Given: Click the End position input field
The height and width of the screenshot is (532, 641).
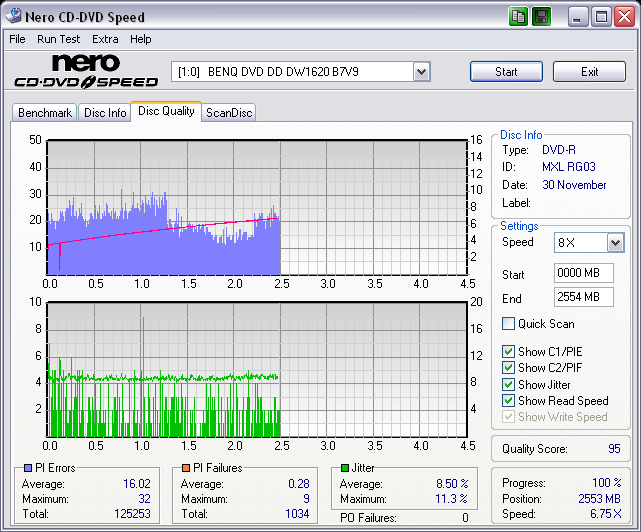Looking at the screenshot, I should (x=583, y=297).
